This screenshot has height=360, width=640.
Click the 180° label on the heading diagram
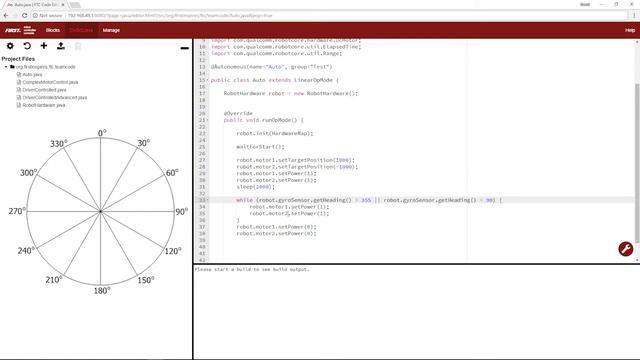[102, 291]
